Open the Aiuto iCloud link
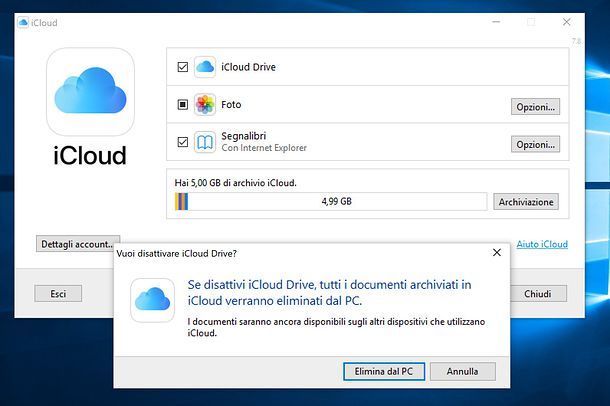610x406 pixels. (542, 244)
